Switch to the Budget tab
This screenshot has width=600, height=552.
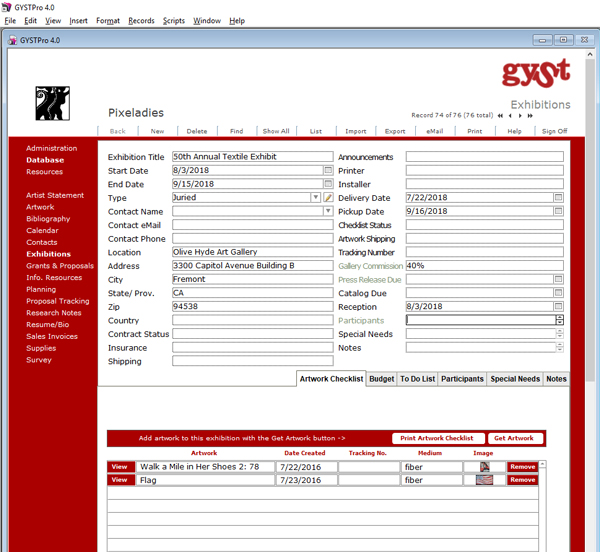(x=381, y=379)
